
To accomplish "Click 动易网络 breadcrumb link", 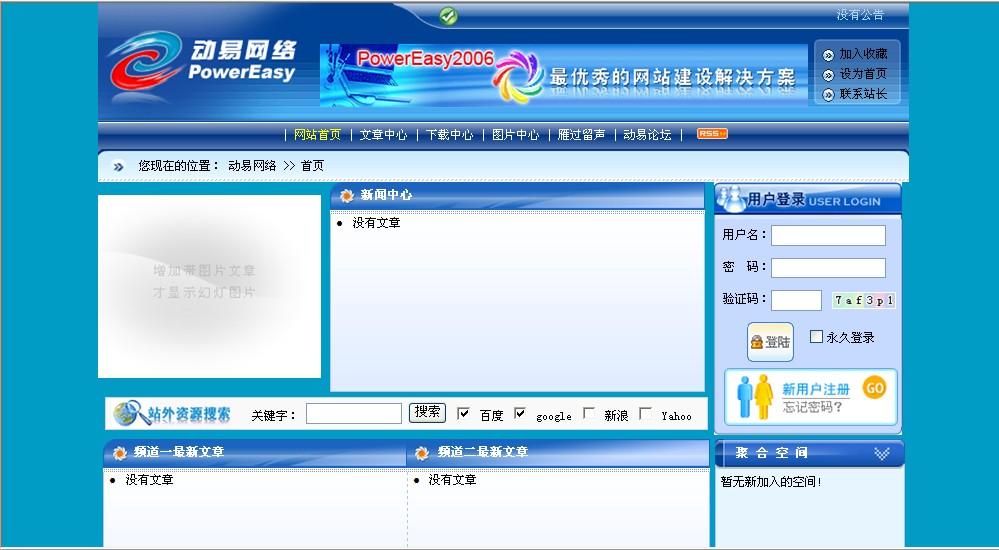I will point(252,166).
